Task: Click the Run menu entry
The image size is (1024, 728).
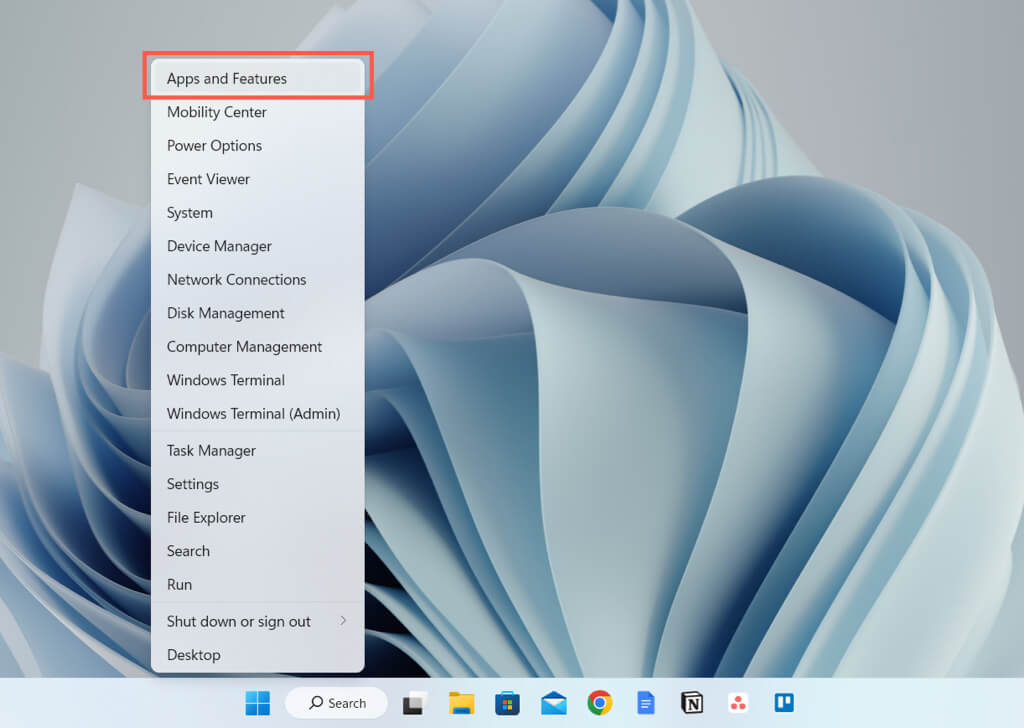Action: coord(180,584)
